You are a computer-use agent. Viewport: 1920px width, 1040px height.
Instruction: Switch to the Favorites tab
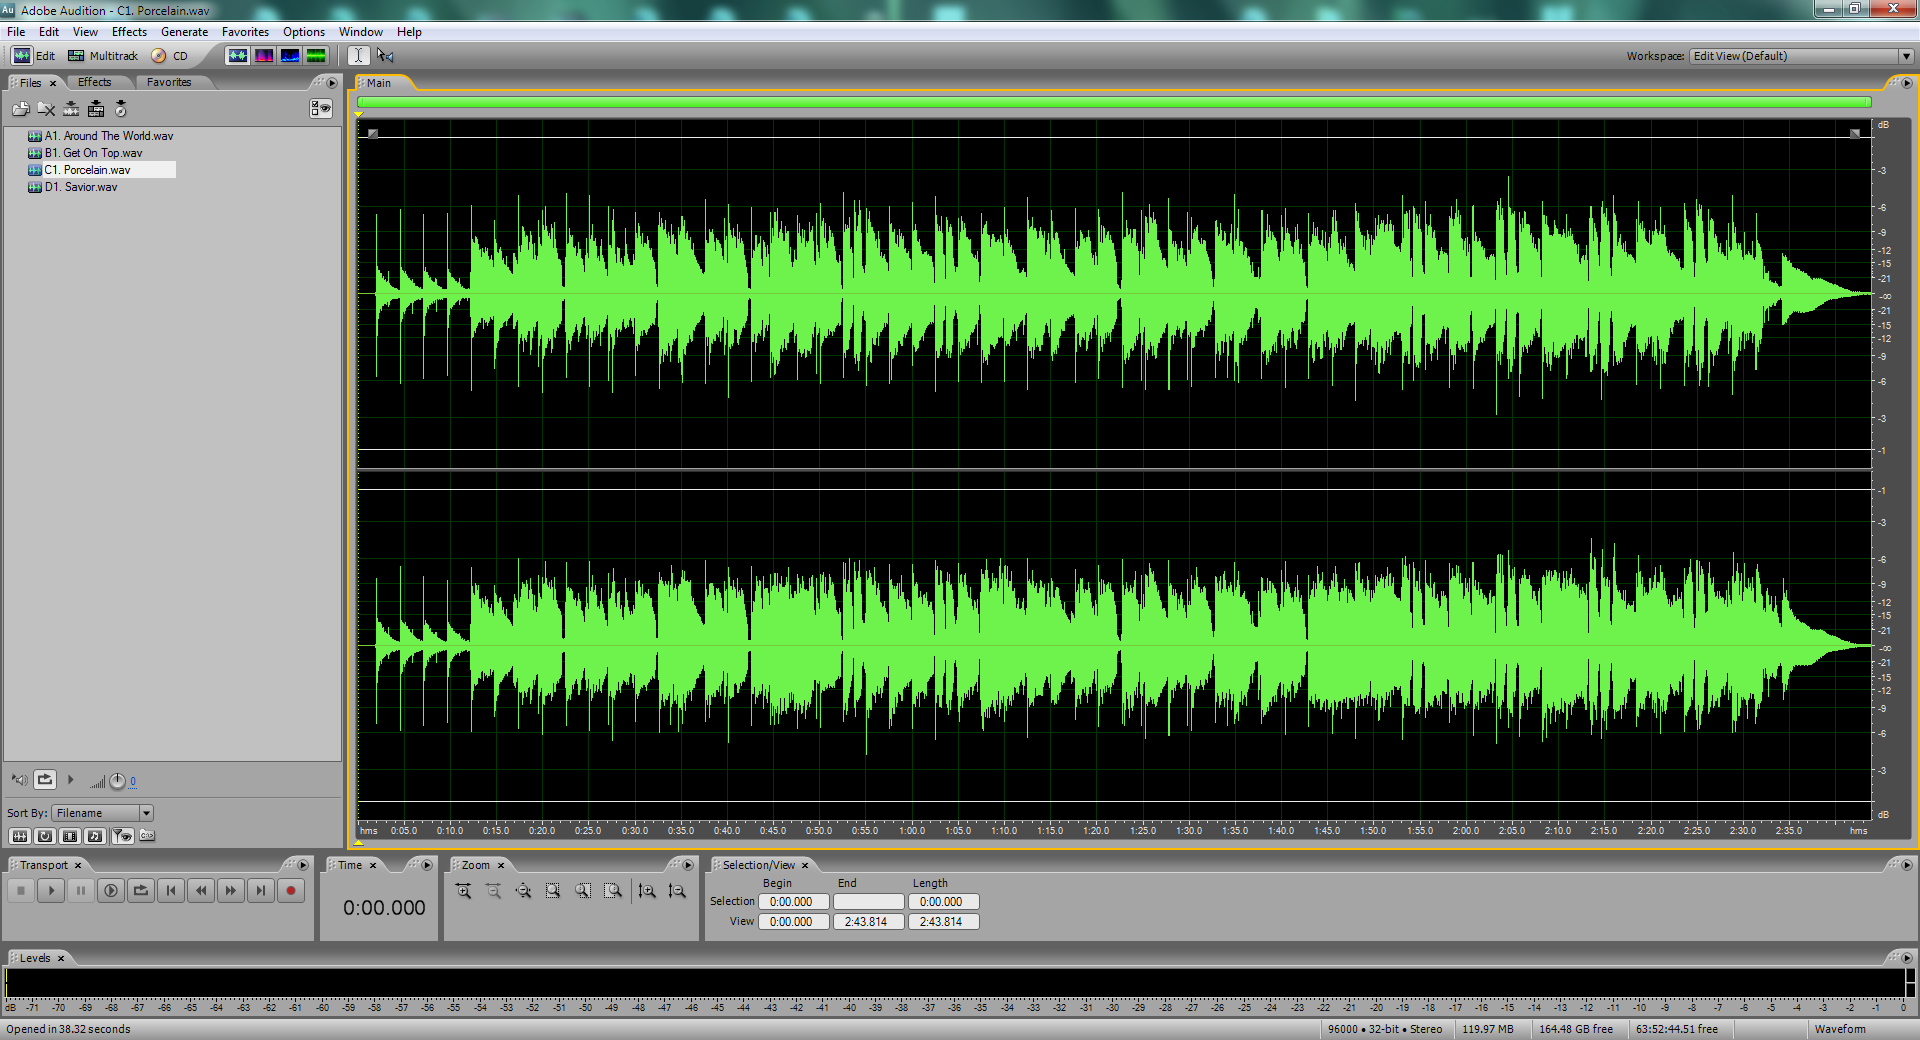[x=168, y=83]
